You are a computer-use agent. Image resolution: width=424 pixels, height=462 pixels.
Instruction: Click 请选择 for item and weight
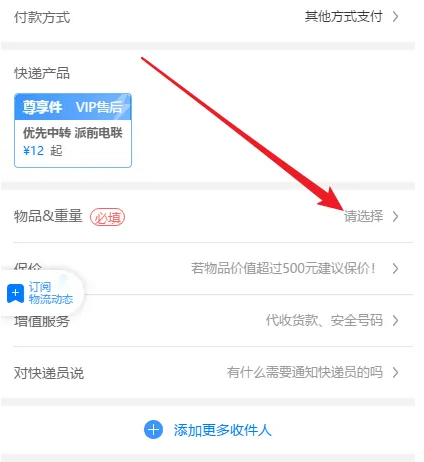click(363, 216)
